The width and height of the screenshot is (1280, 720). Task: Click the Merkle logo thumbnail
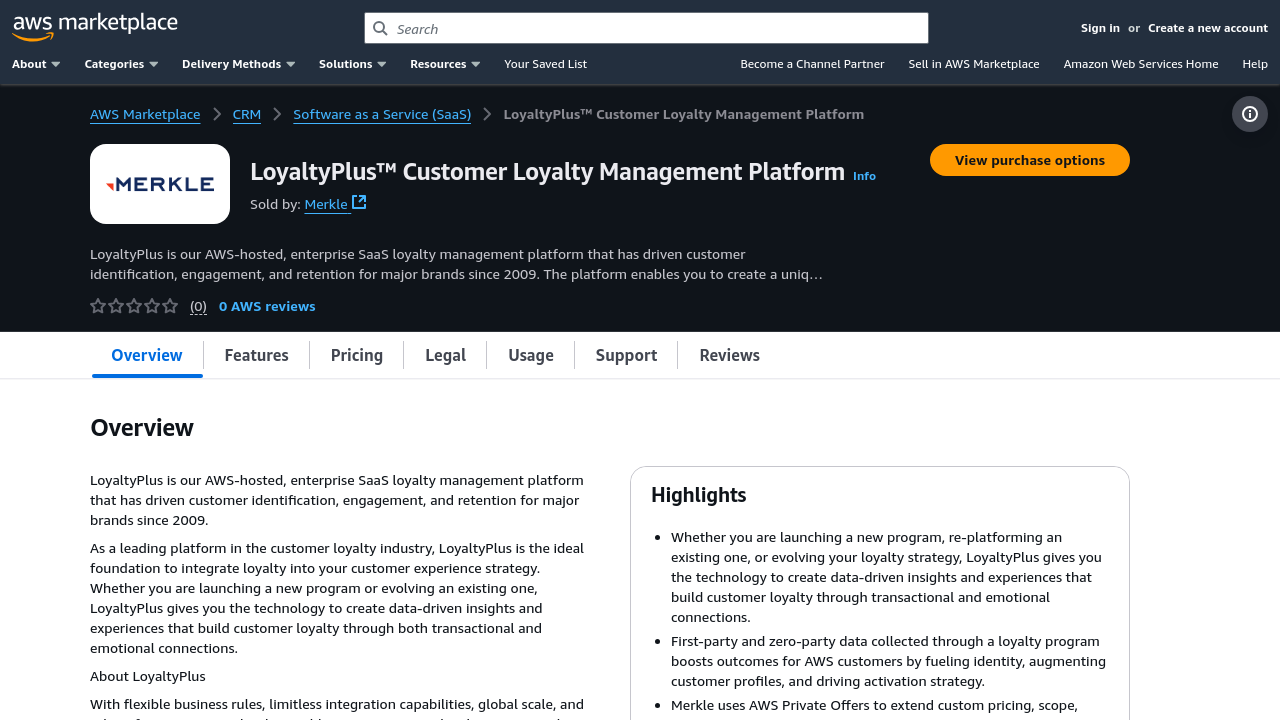point(160,183)
